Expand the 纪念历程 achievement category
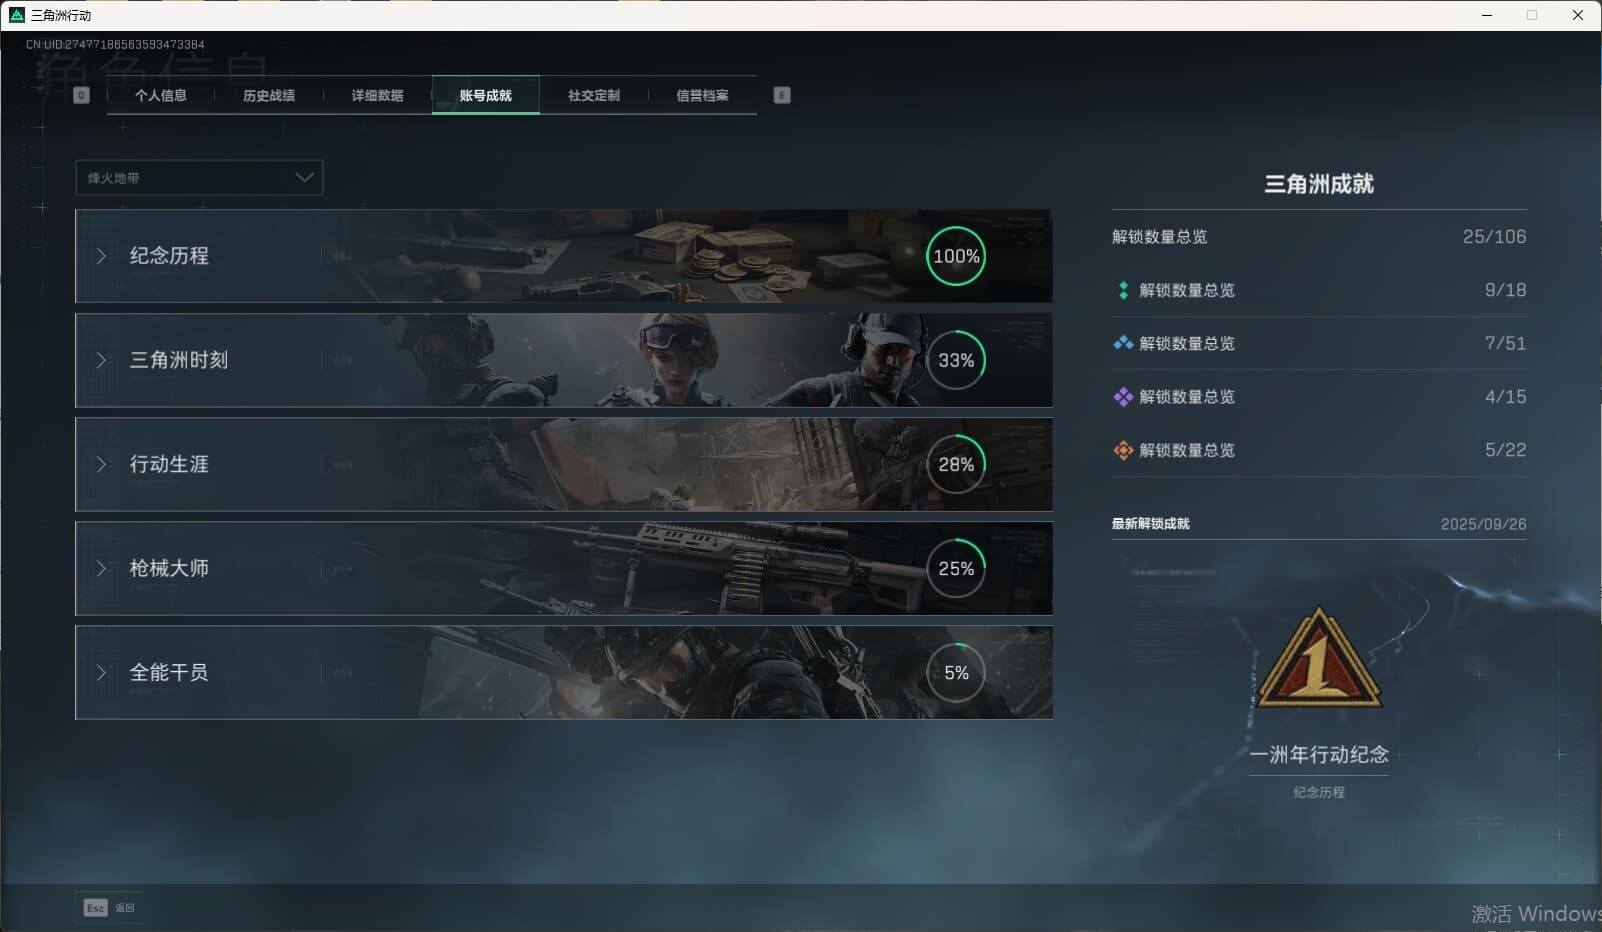The image size is (1602, 932). (168, 256)
